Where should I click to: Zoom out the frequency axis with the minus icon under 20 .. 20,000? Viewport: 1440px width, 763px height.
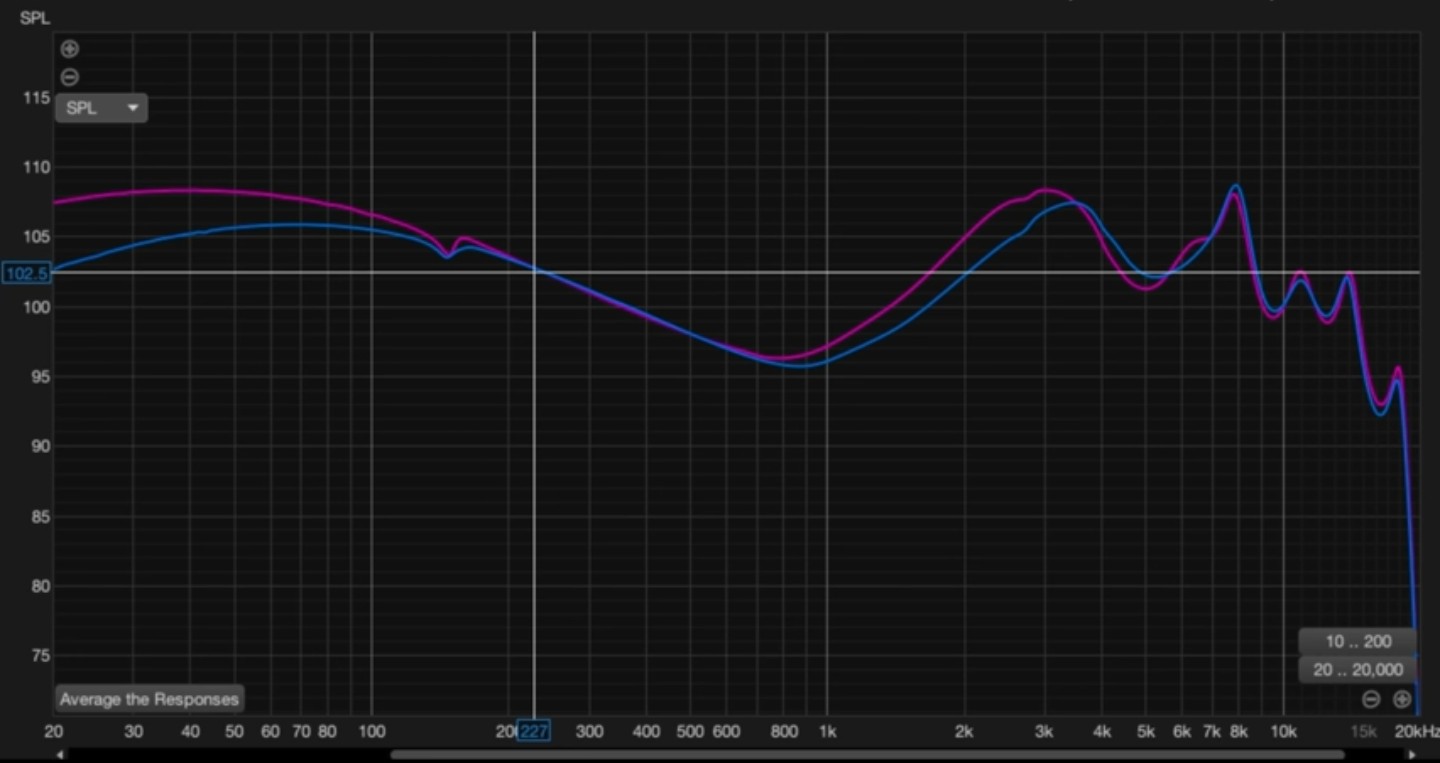pos(1372,699)
